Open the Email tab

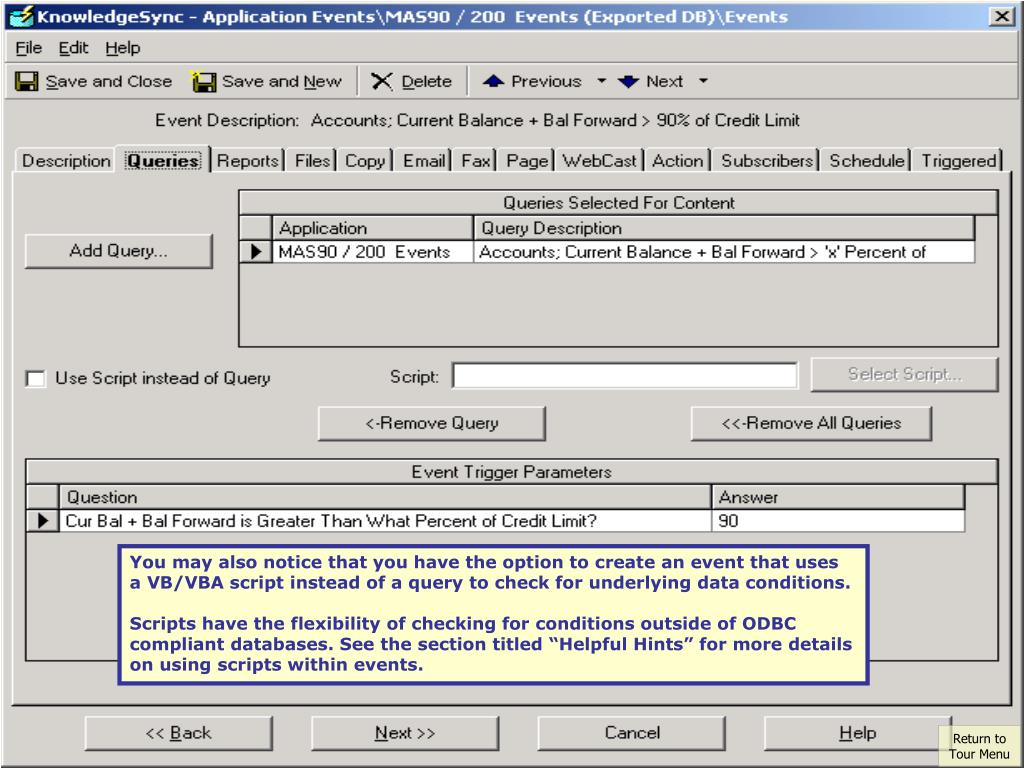424,161
